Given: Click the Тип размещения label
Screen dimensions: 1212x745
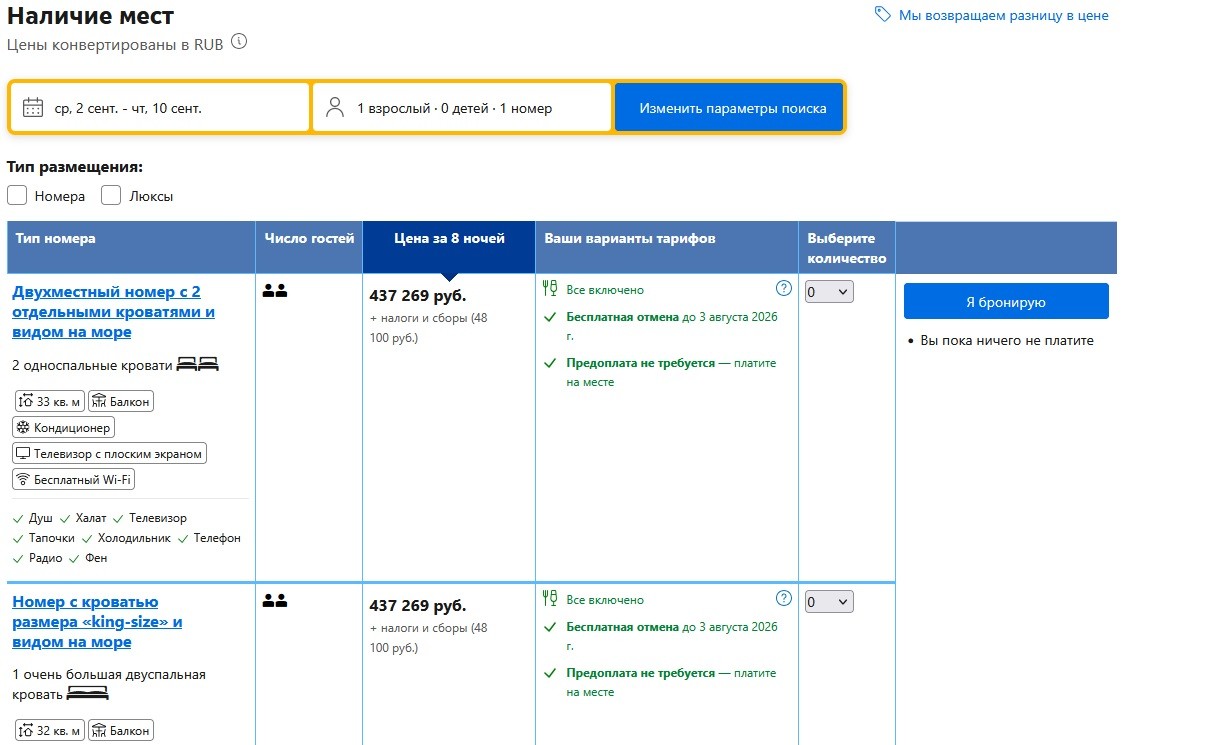Looking at the screenshot, I should click(74, 167).
